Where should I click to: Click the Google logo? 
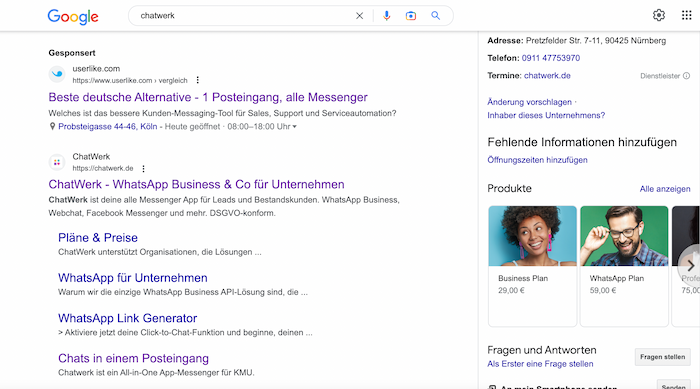click(73, 17)
